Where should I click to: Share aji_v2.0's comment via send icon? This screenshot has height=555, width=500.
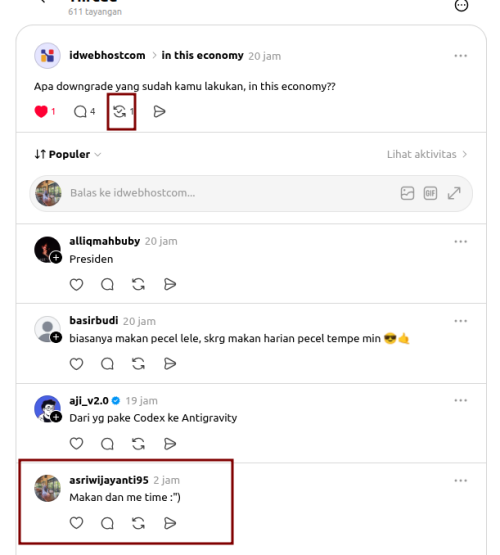pyautogui.click(x=170, y=444)
